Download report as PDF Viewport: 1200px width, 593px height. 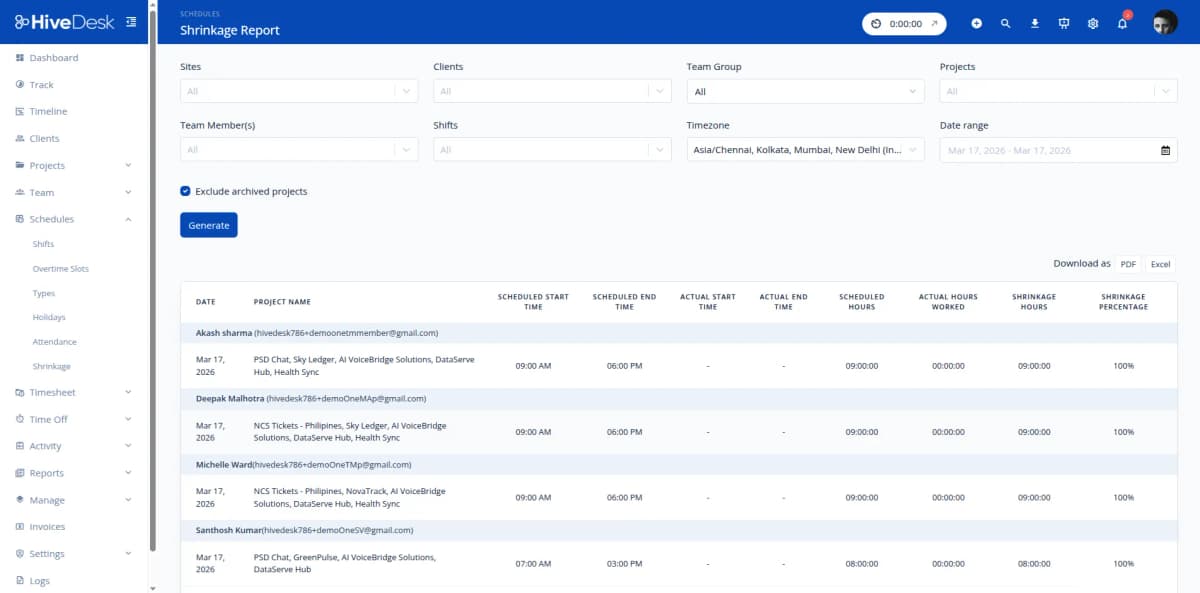click(1128, 264)
